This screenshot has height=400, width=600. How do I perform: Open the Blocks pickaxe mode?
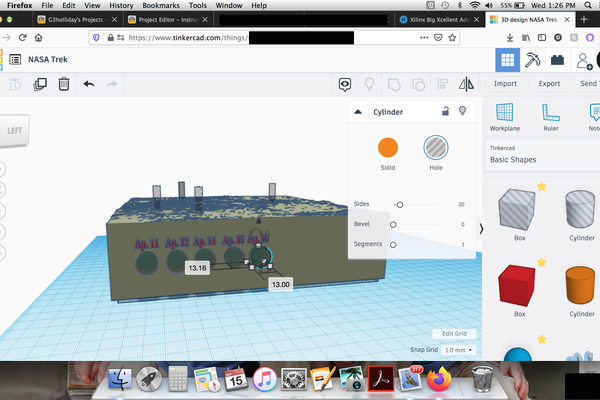click(532, 60)
